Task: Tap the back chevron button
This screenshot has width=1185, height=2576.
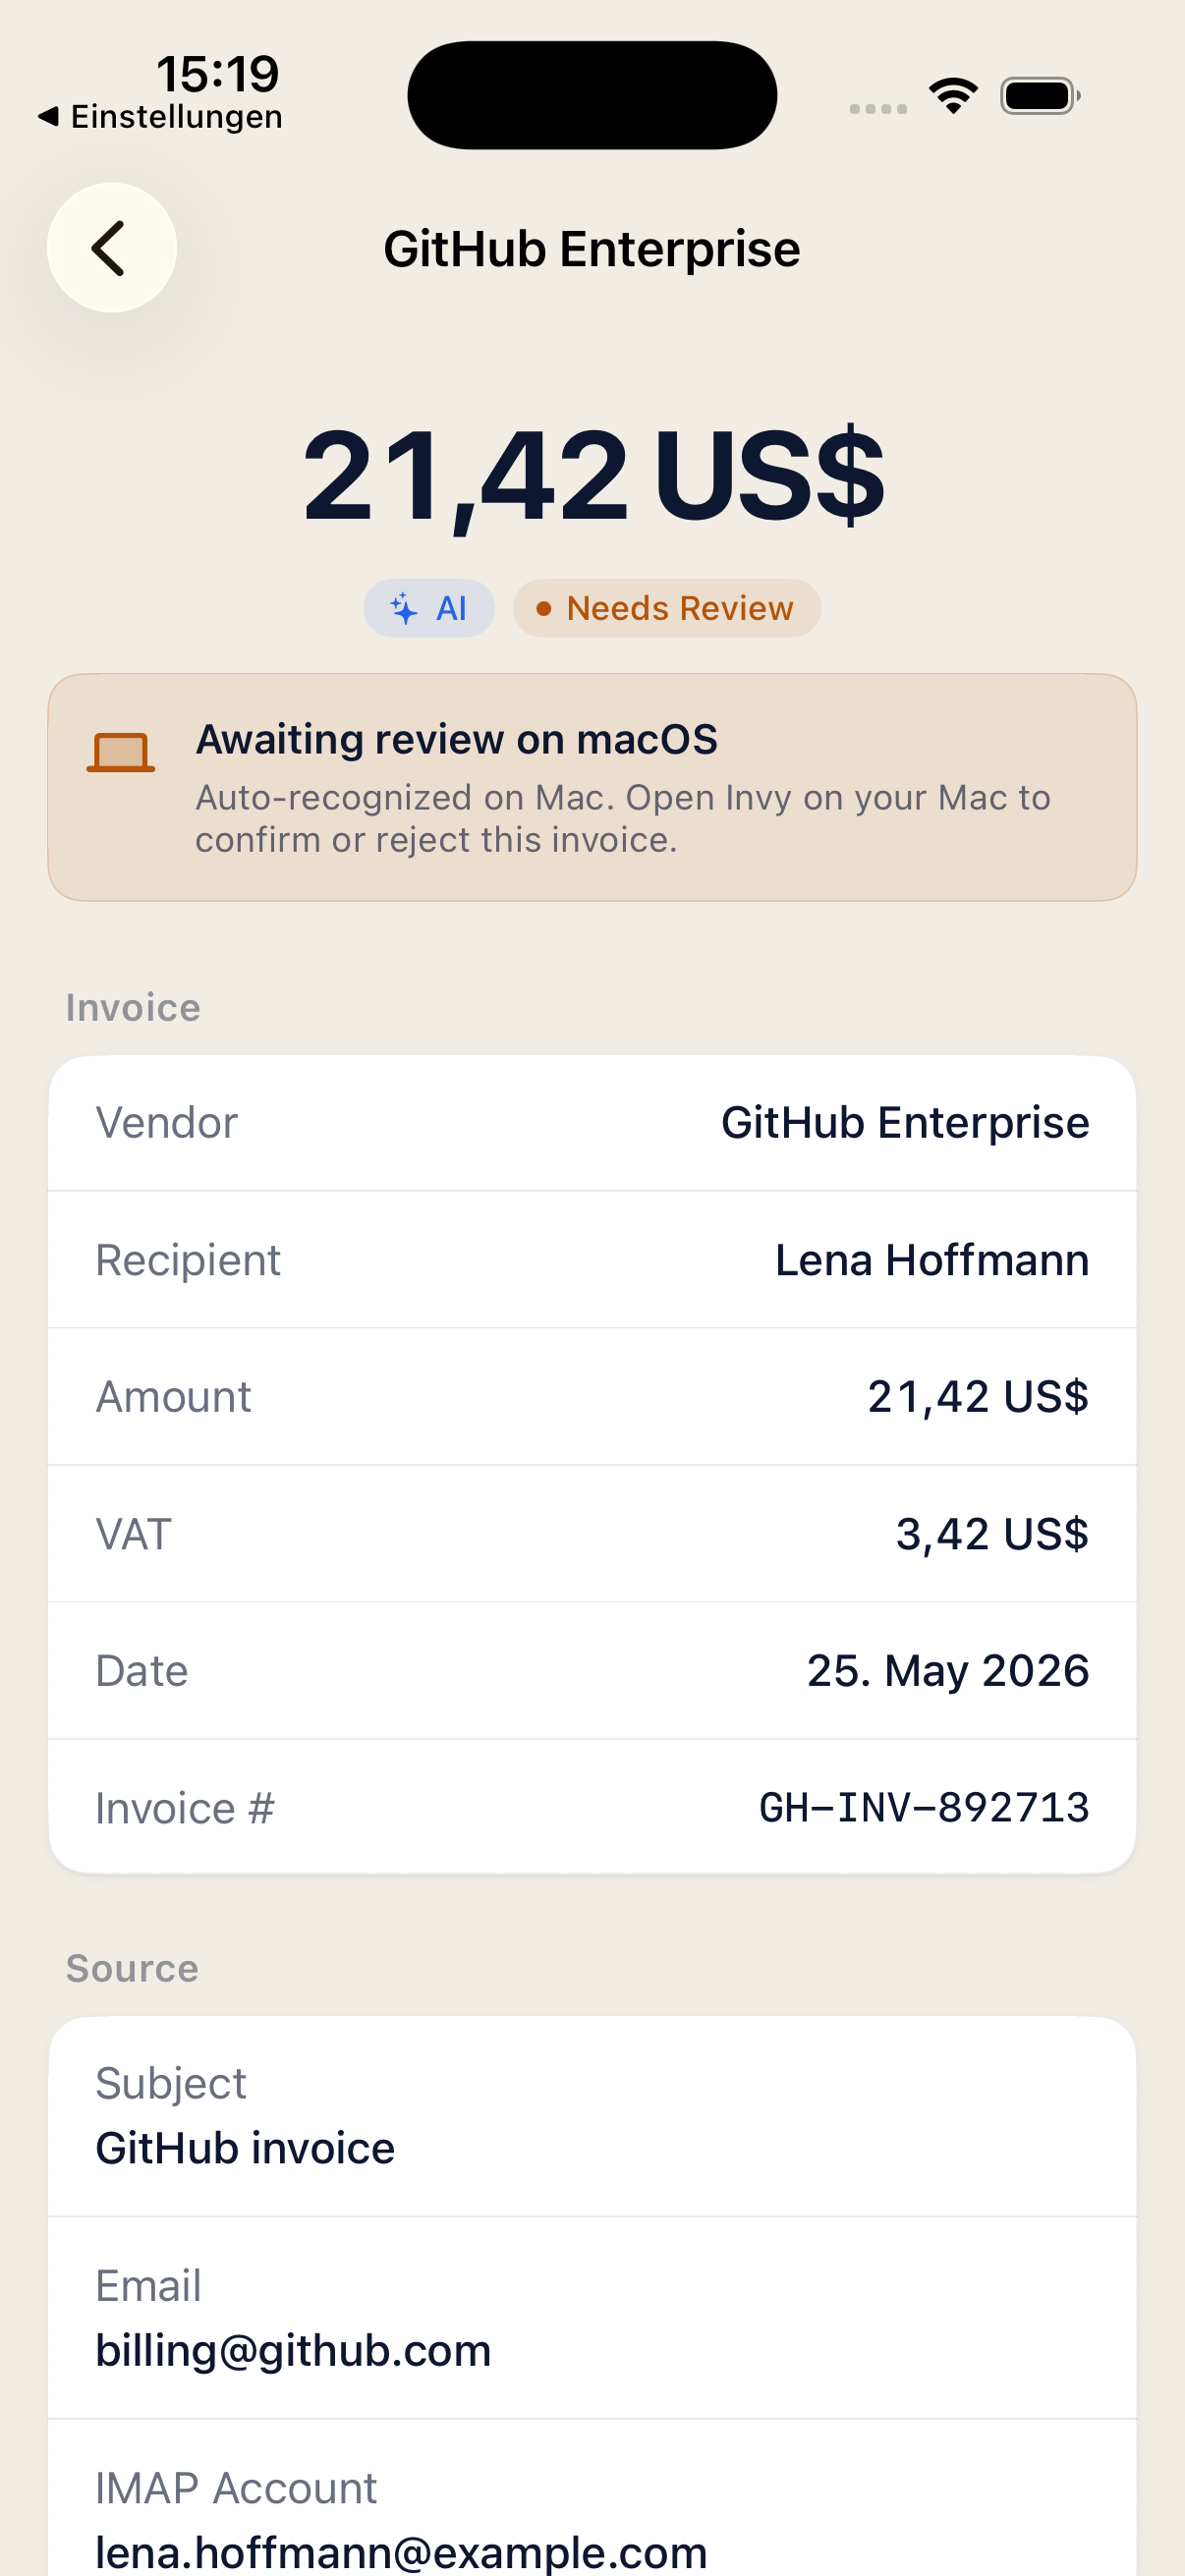Action: (x=112, y=248)
